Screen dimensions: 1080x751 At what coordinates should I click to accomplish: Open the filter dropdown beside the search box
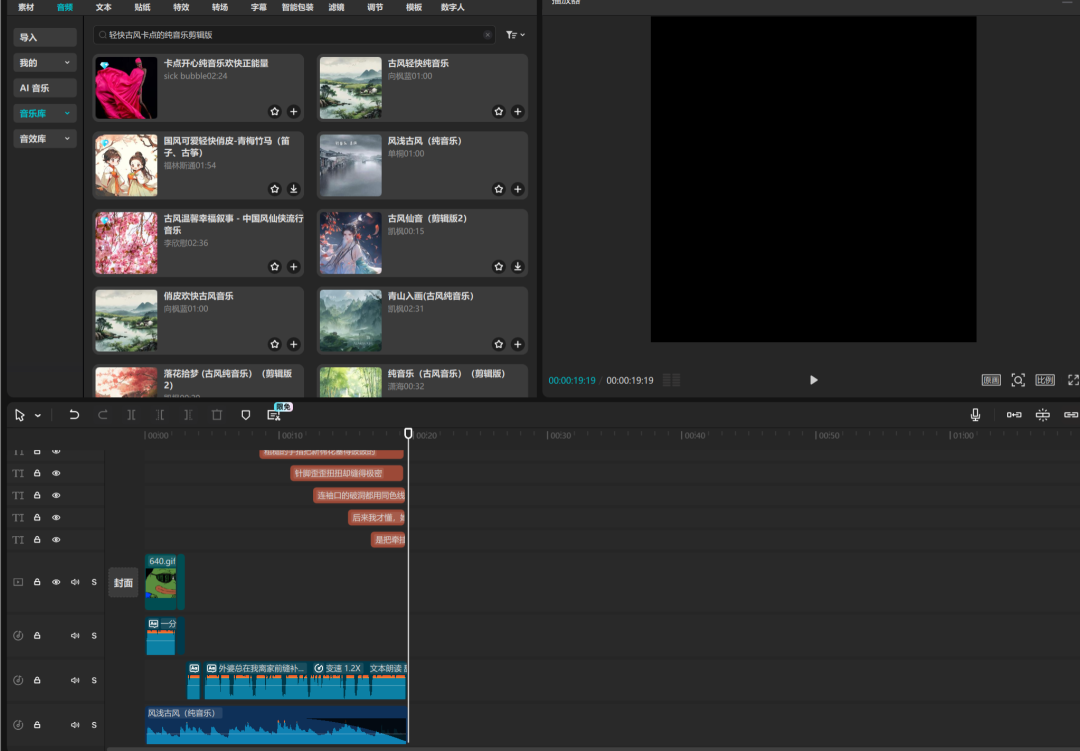pyautogui.click(x=515, y=35)
